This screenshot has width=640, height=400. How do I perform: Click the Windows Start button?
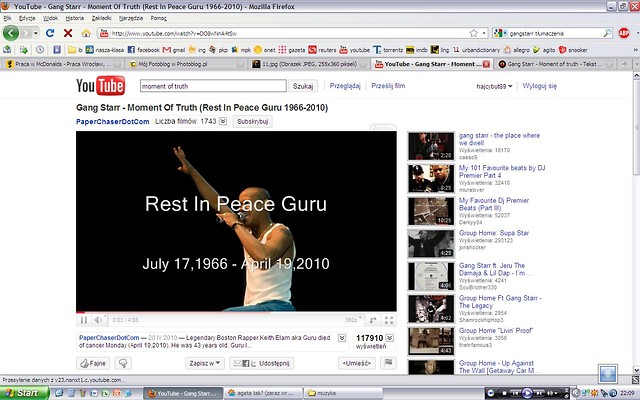coord(24,393)
